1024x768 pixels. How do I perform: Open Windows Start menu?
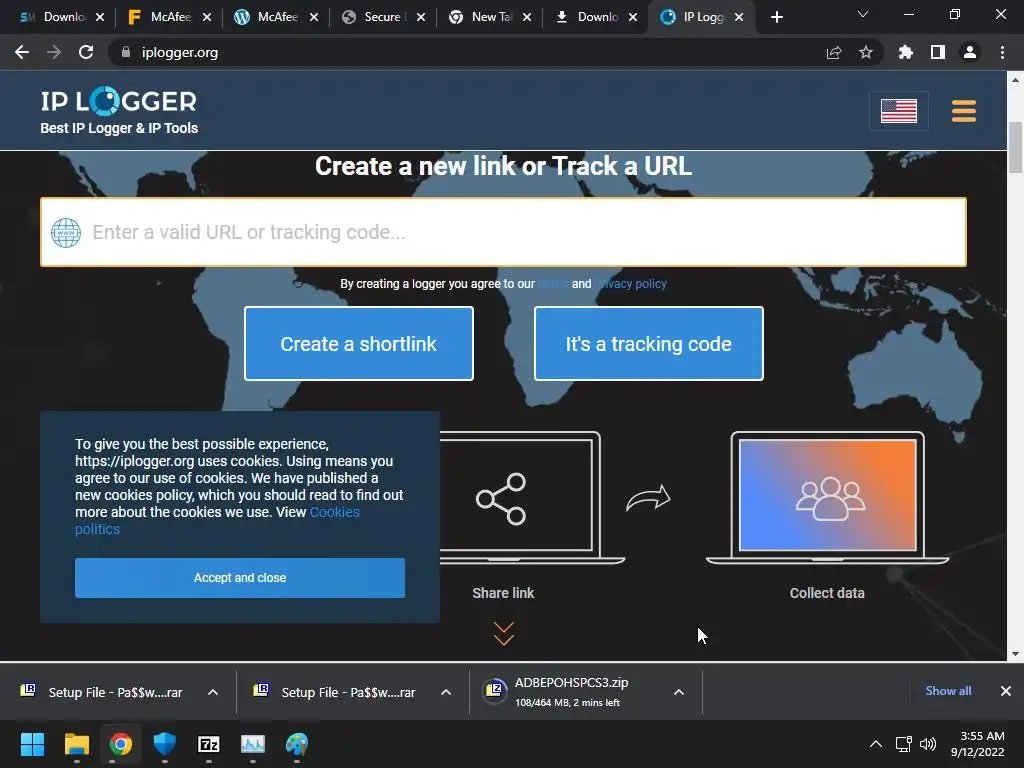tap(32, 744)
